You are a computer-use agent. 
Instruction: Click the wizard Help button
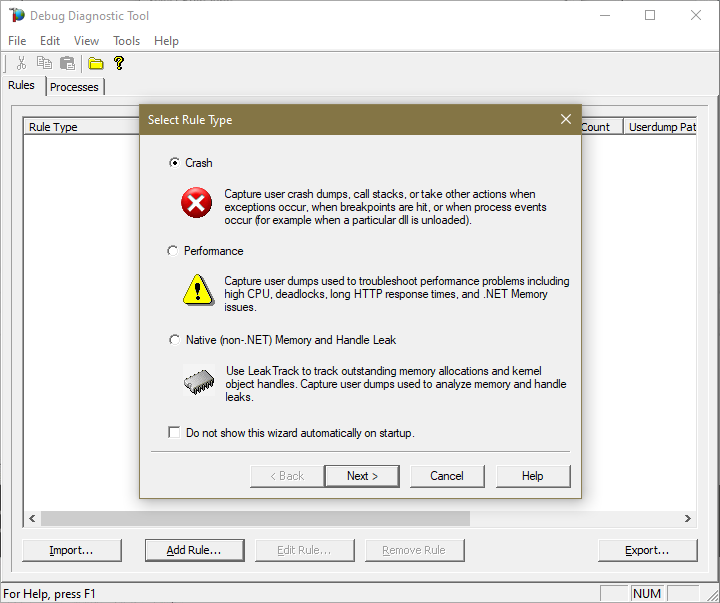pyautogui.click(x=533, y=476)
